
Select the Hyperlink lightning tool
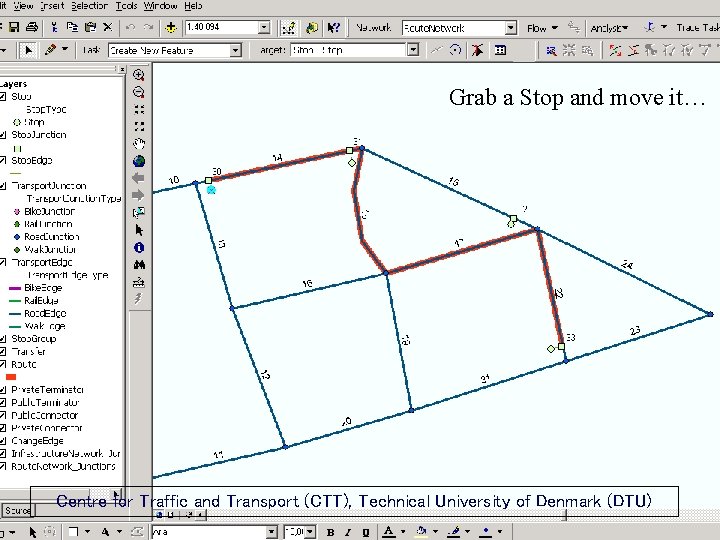pos(138,299)
